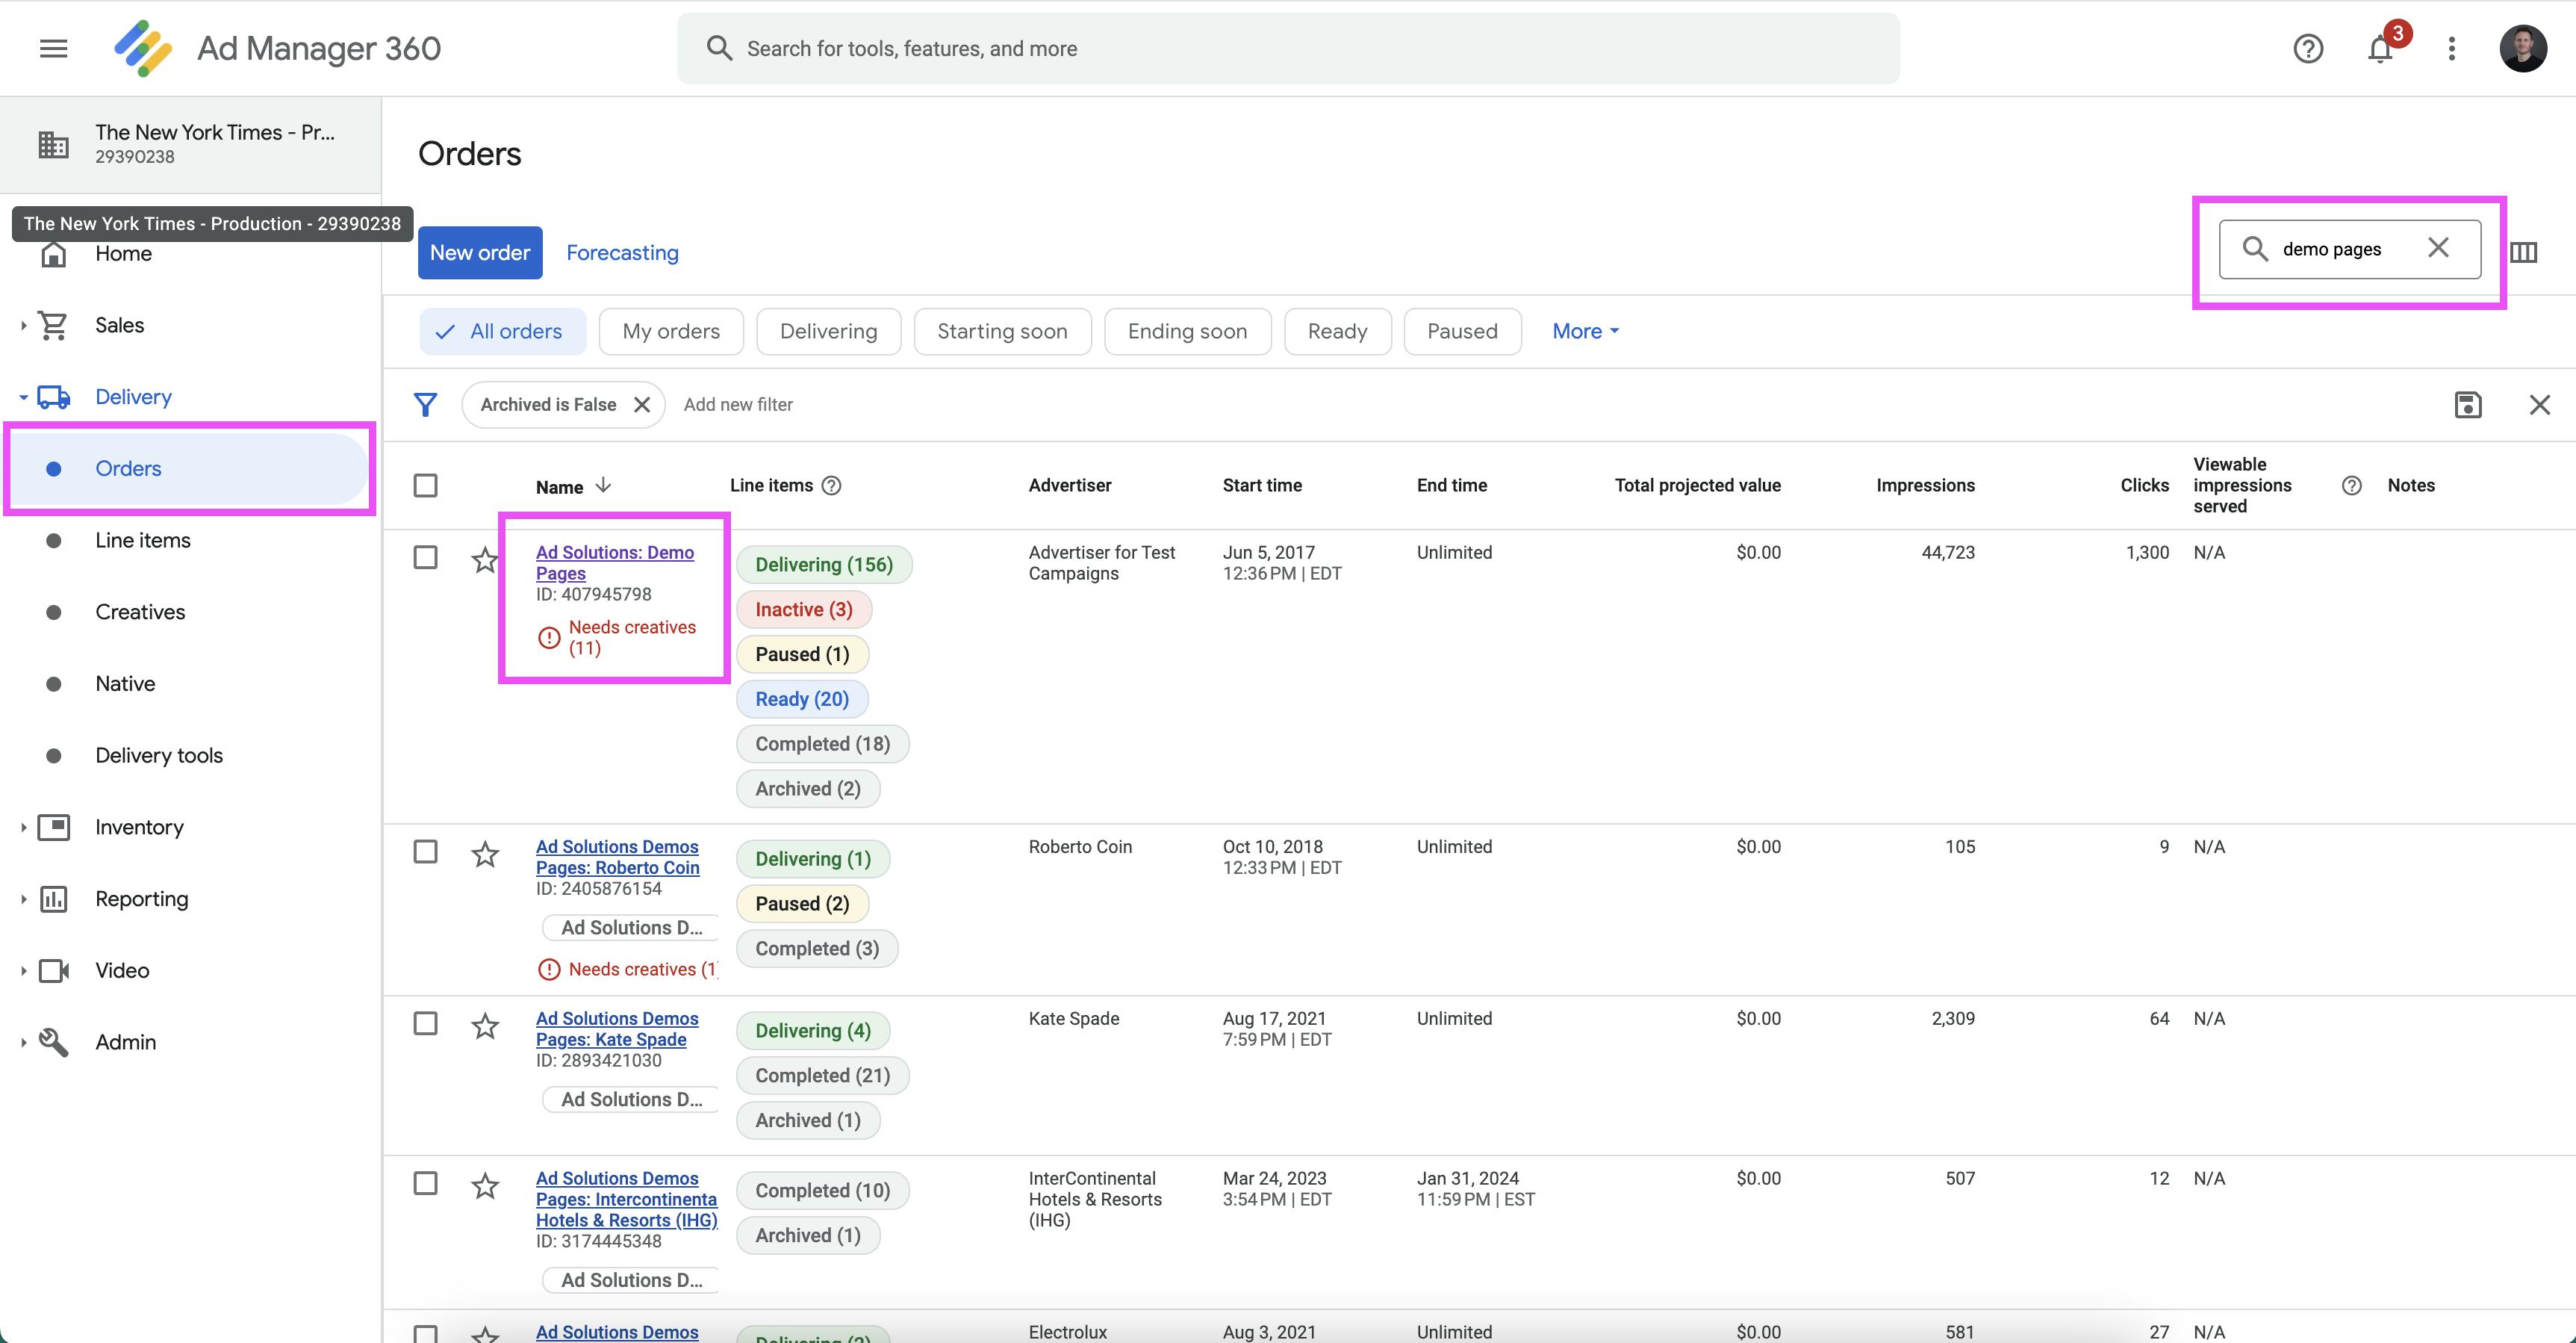
Task: Click the network building icon
Action: coord(53,144)
